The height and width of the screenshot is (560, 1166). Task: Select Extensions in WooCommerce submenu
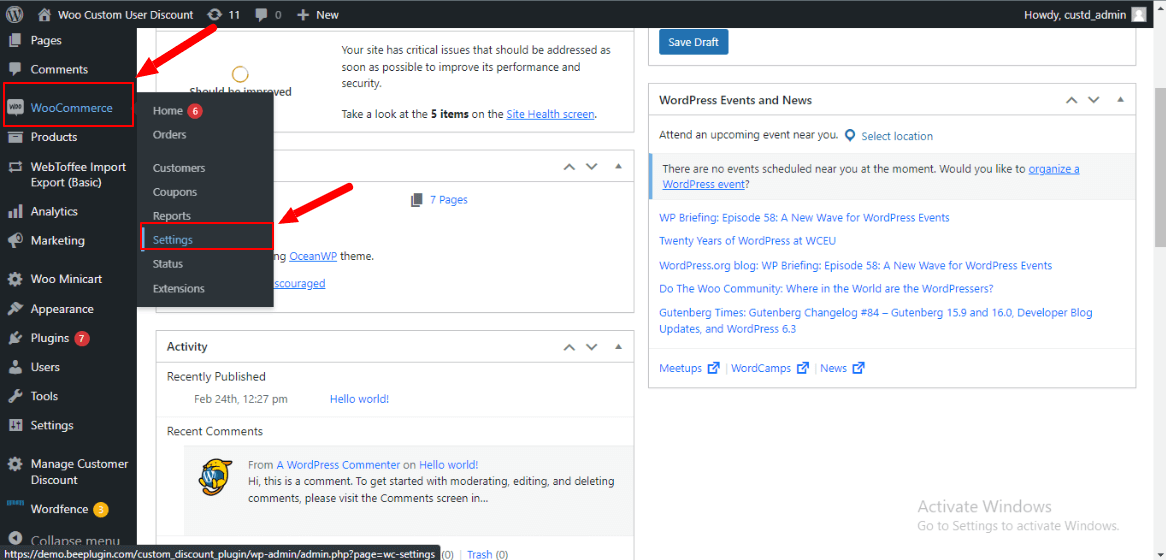pyautogui.click(x=178, y=289)
